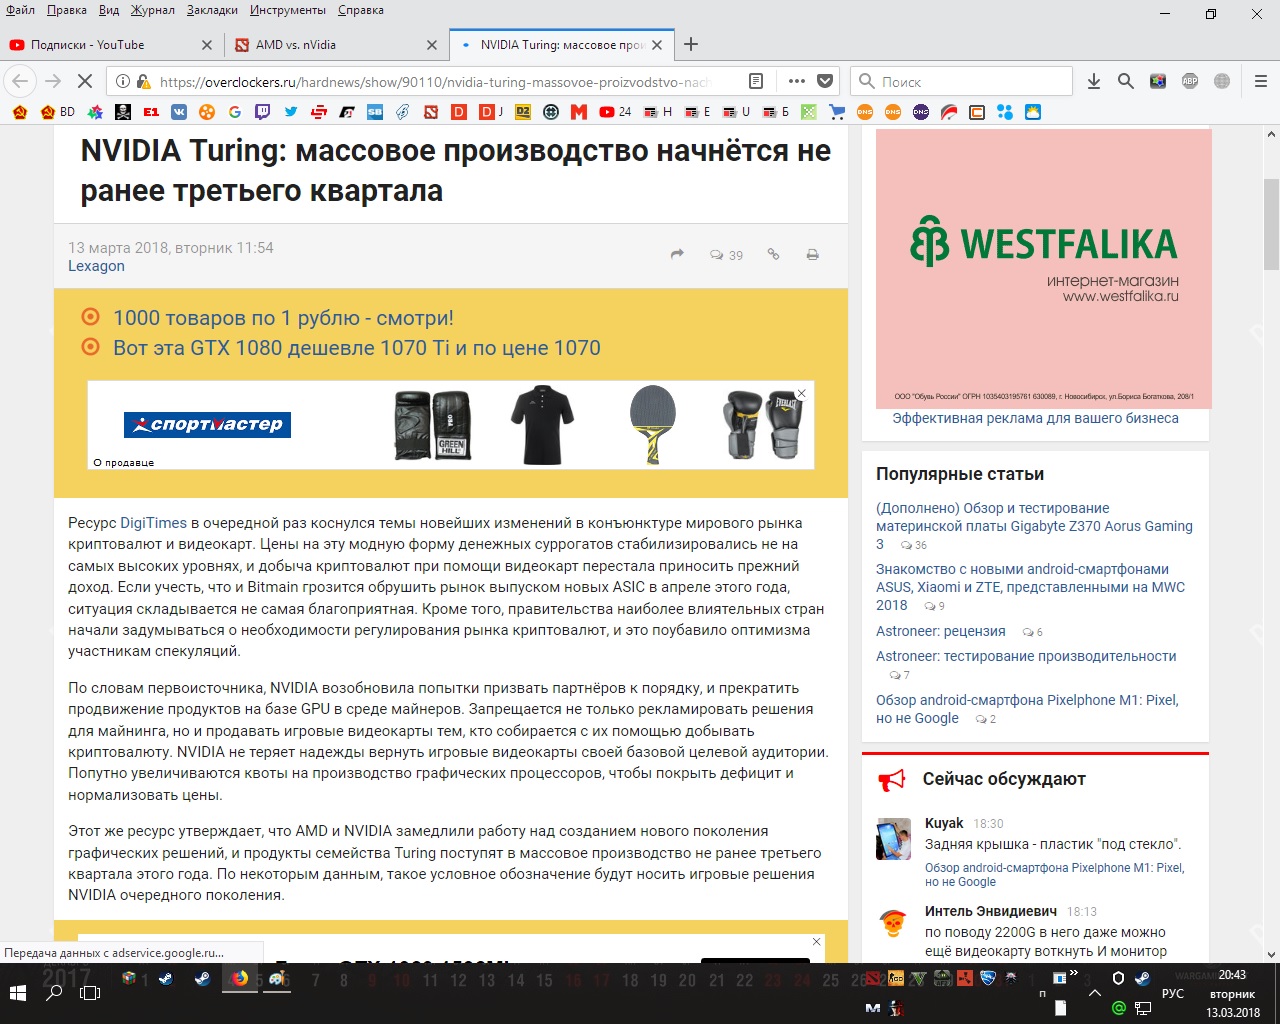Image resolution: width=1280 pixels, height=1024 pixels.
Task: Click the share arrow icon under article title
Action: [x=677, y=255]
